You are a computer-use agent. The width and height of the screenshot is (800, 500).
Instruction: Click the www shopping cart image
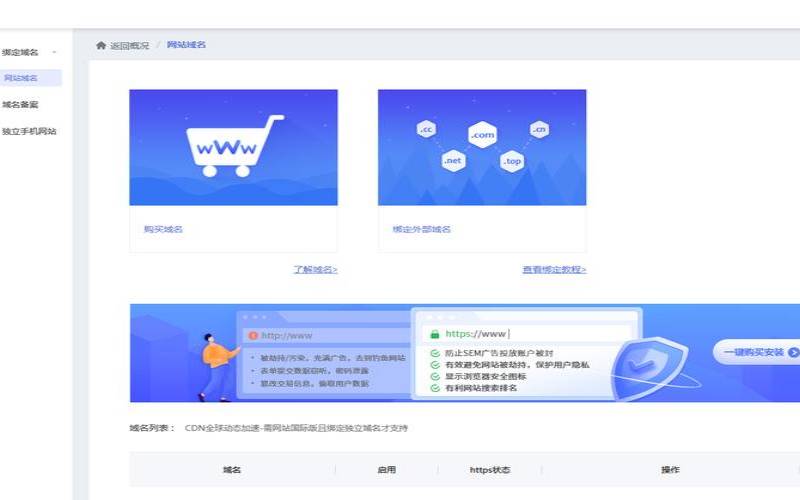234,147
